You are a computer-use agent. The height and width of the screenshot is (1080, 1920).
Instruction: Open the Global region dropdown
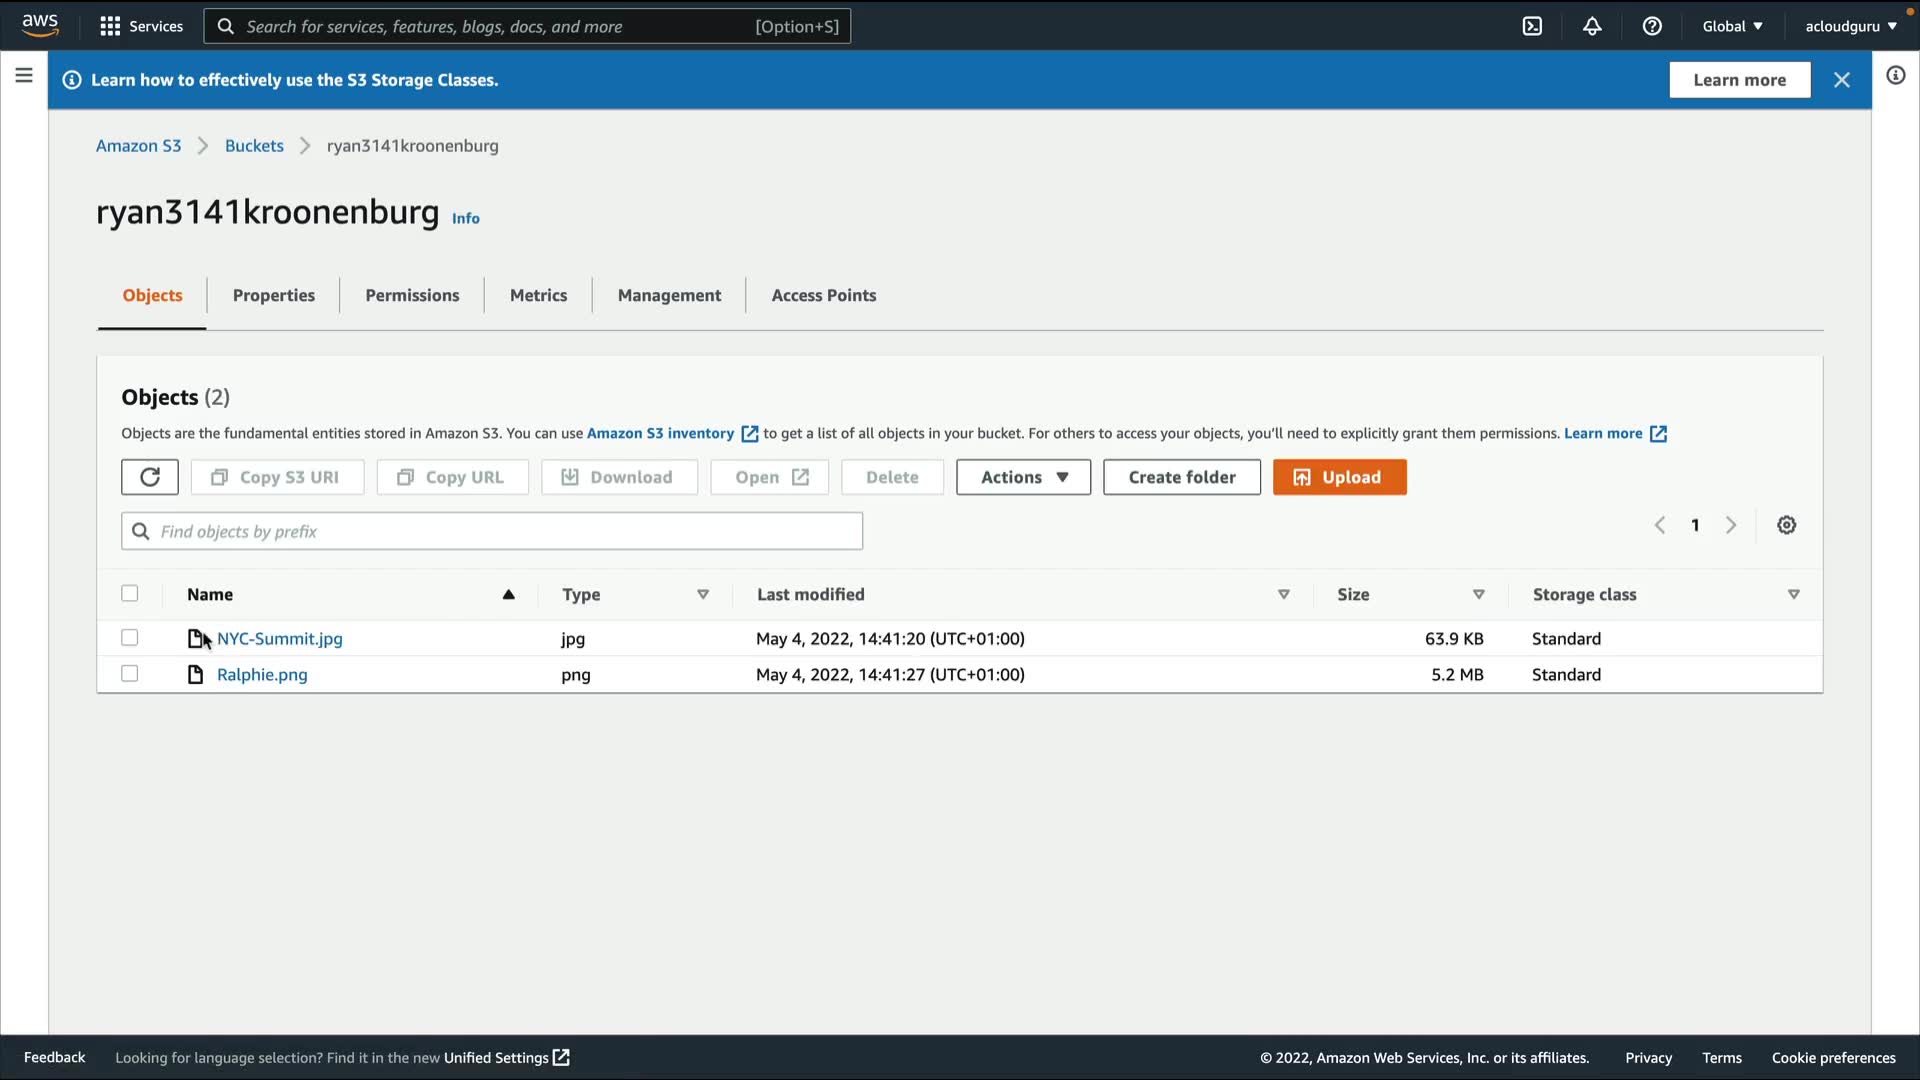click(1732, 26)
